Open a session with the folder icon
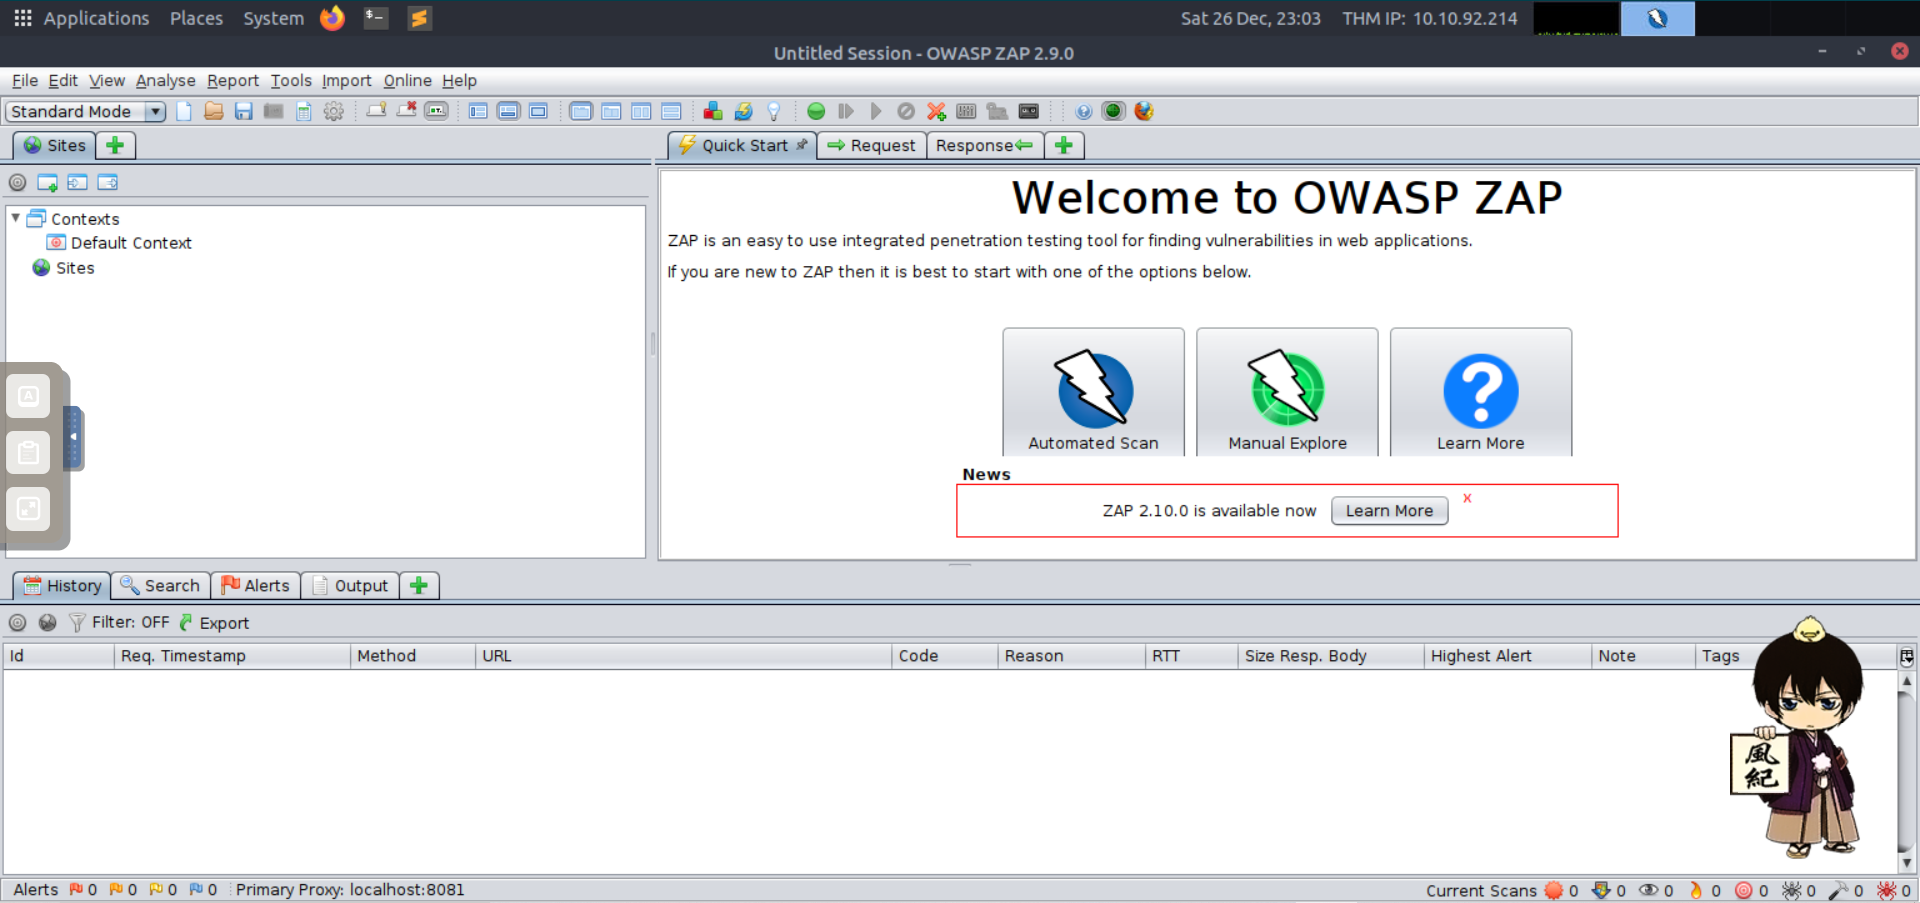The image size is (1920, 903). [x=213, y=111]
